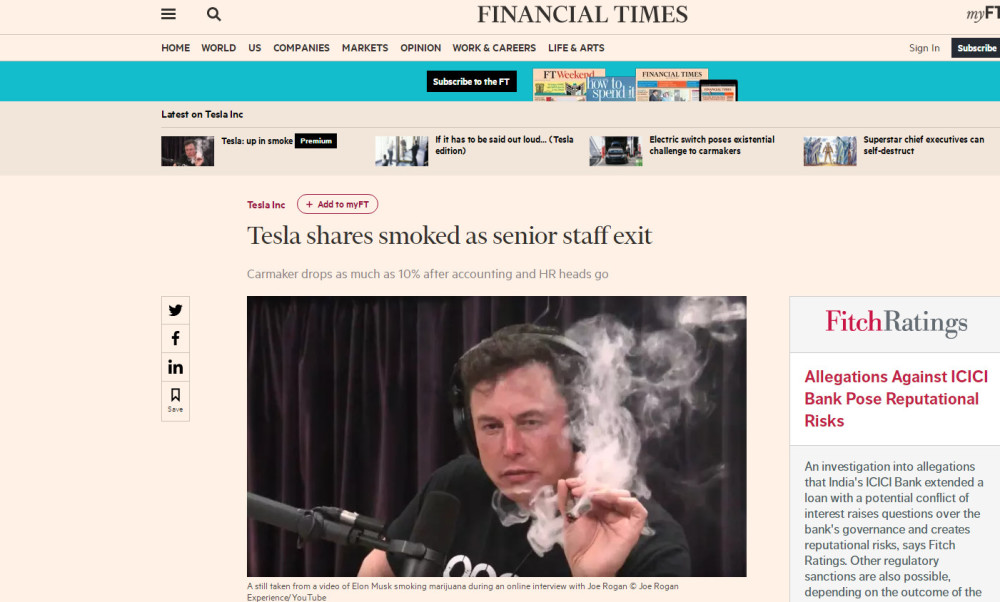Toggle Add to myFT for Tesla Inc

(x=337, y=204)
